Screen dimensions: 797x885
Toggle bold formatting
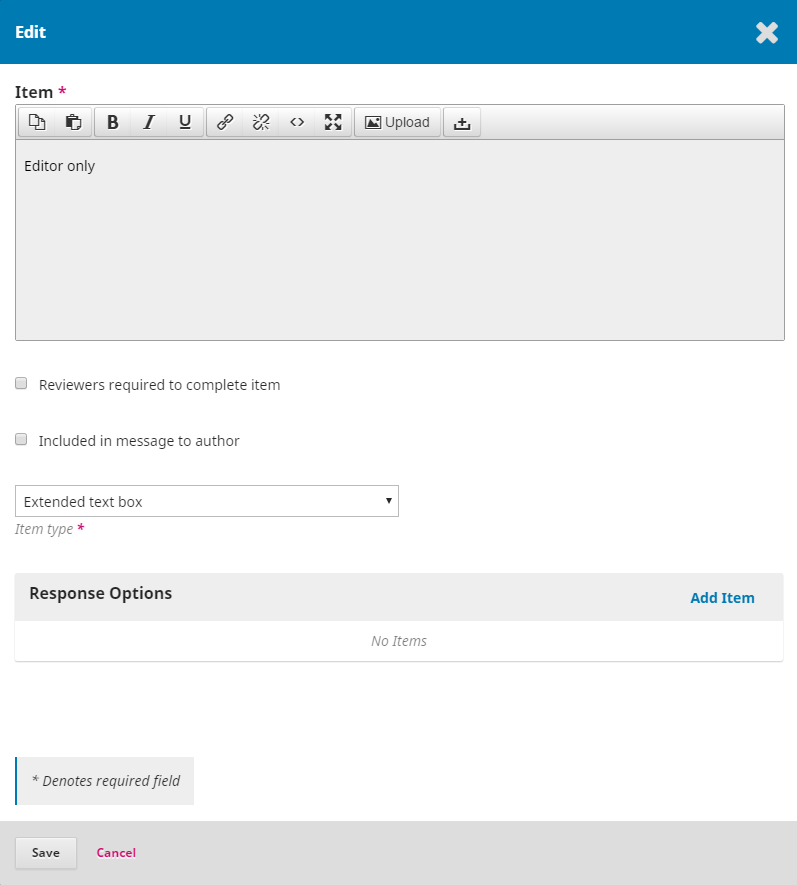(x=113, y=122)
